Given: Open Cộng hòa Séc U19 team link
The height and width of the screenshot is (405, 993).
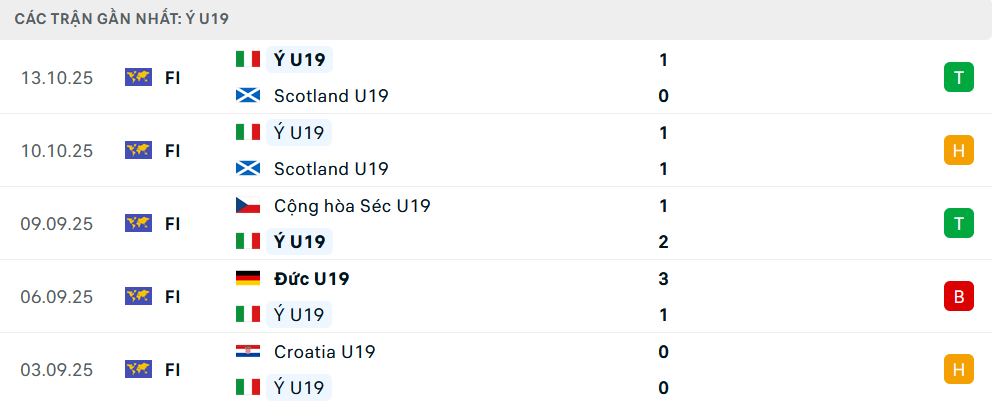Looking at the screenshot, I should point(352,205).
